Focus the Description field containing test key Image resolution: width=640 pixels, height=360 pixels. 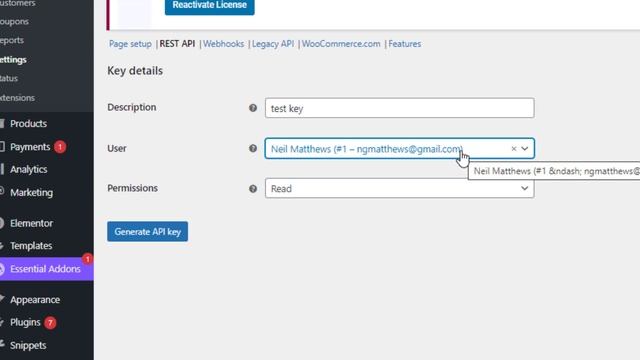tap(399, 108)
